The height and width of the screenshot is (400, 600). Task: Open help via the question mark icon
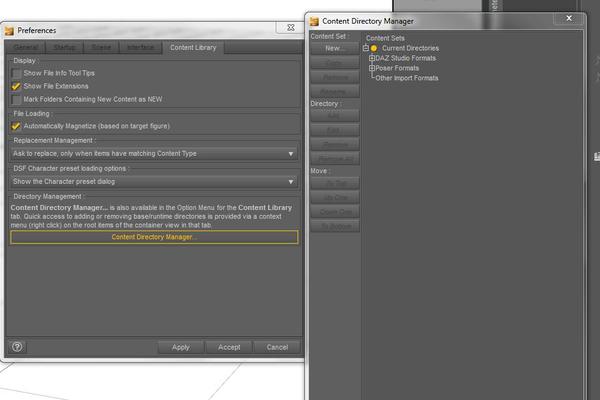[x=17, y=347]
